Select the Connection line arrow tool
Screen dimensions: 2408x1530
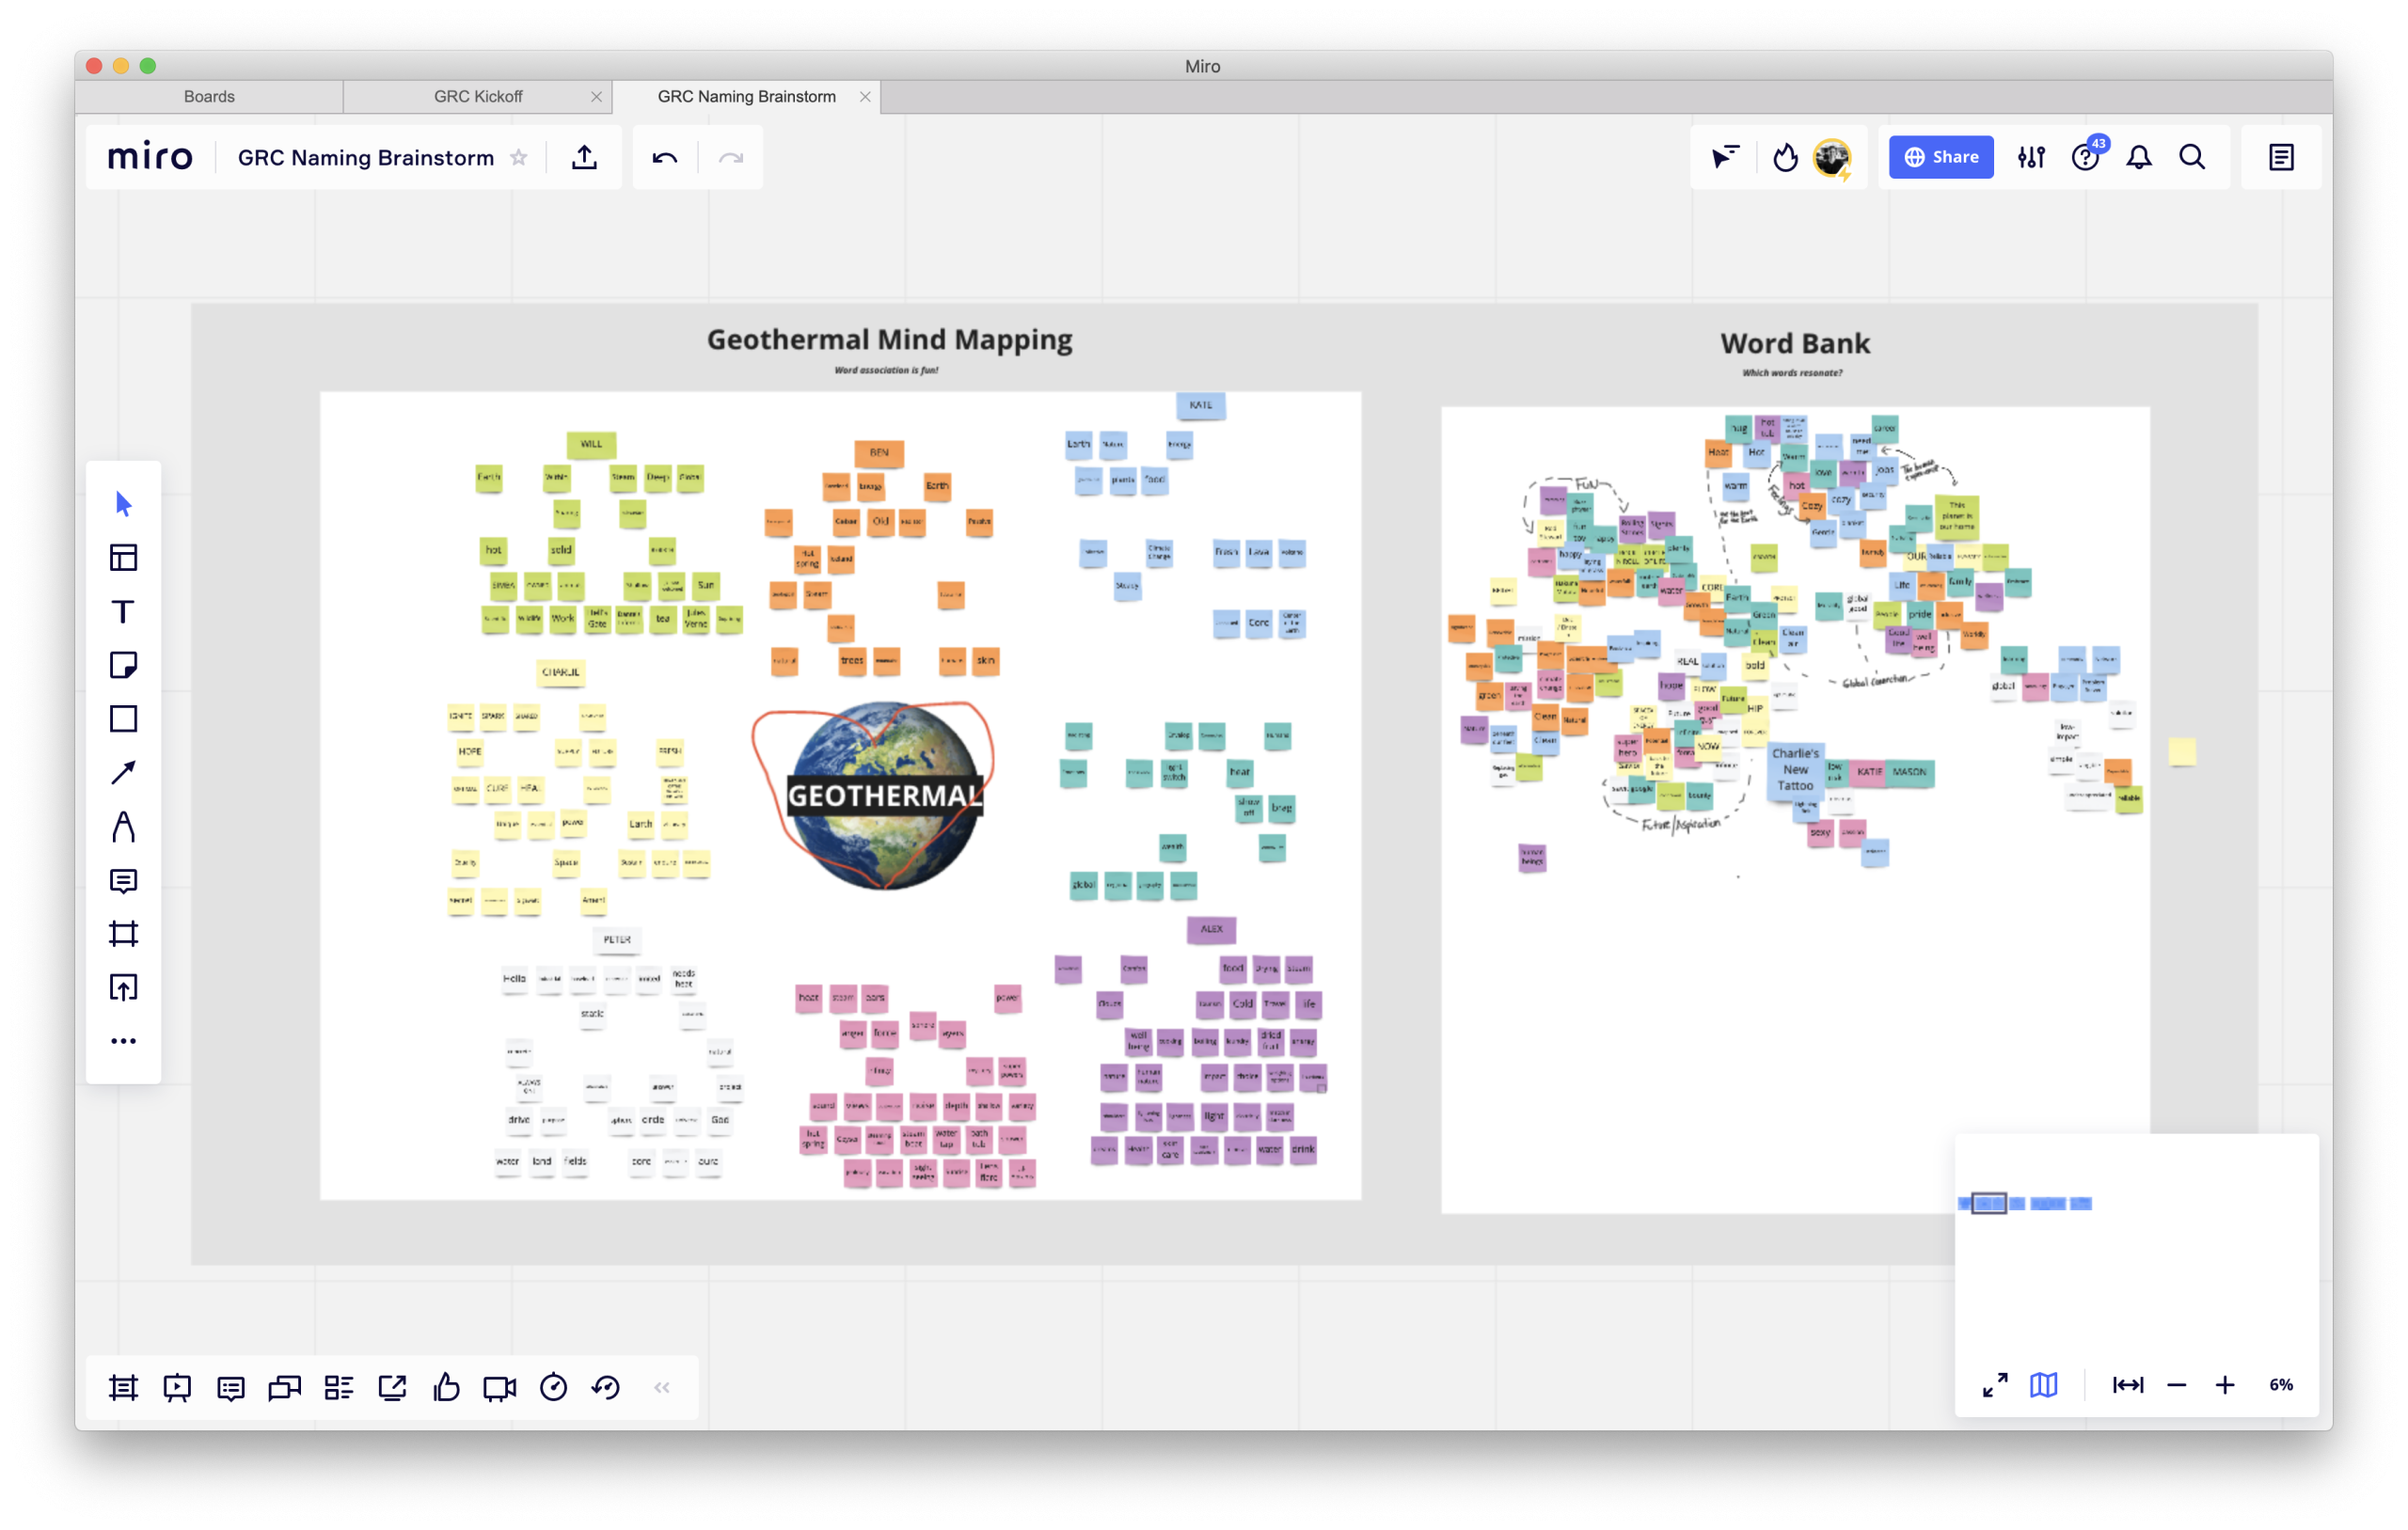coord(123,773)
